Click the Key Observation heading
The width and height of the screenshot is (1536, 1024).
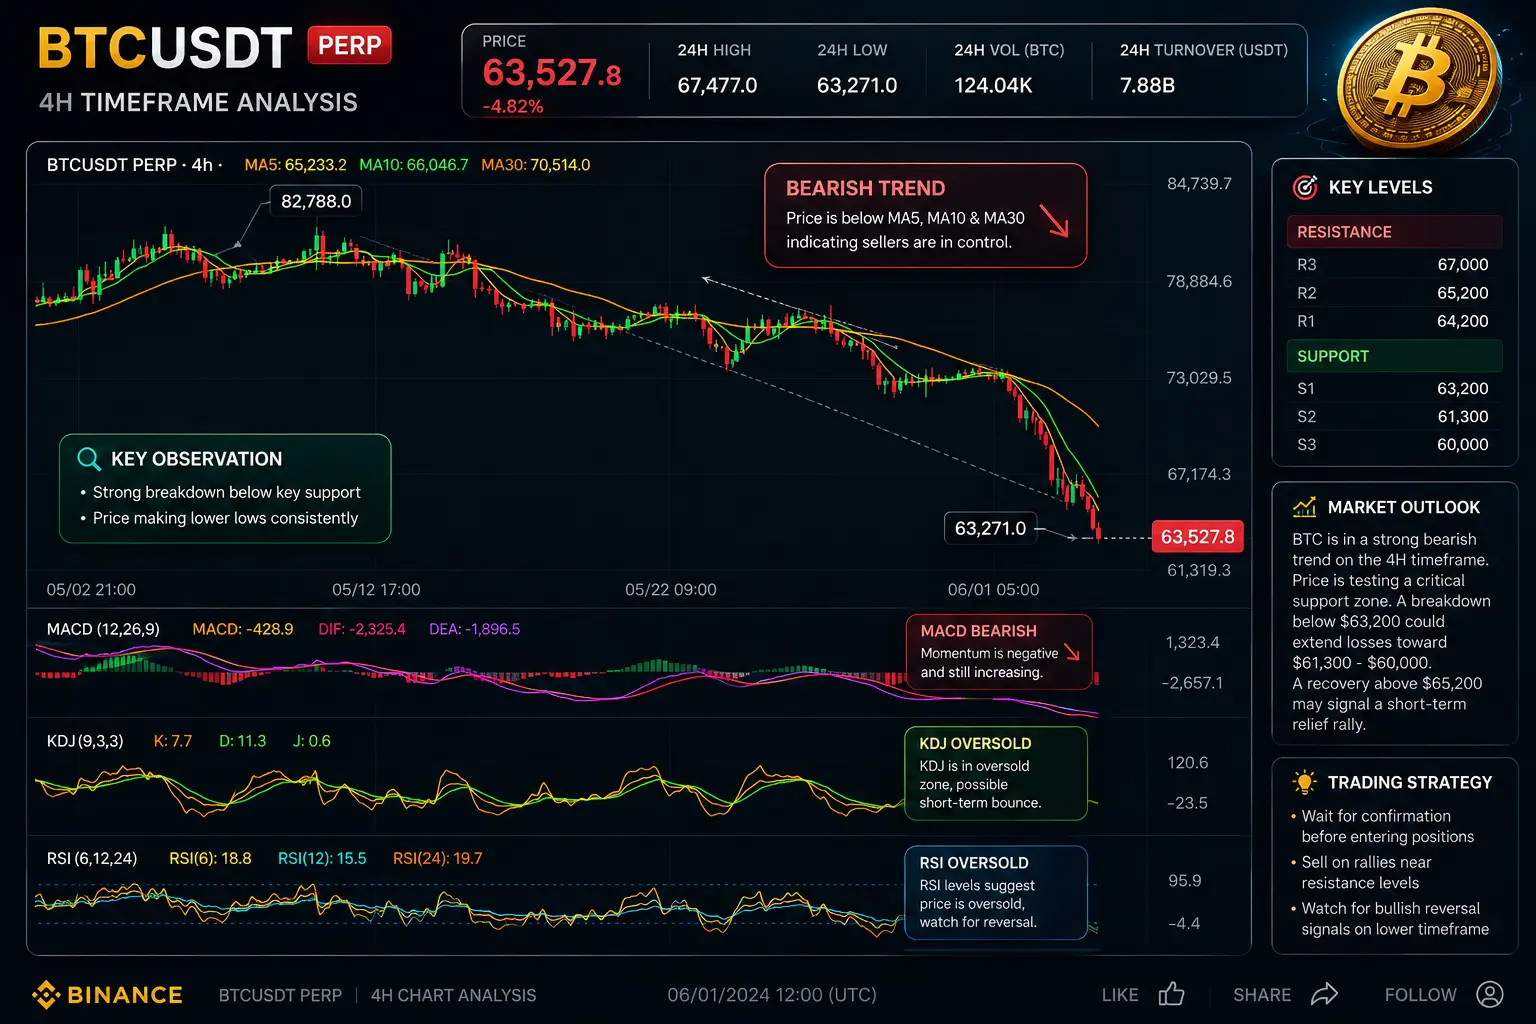[196, 459]
